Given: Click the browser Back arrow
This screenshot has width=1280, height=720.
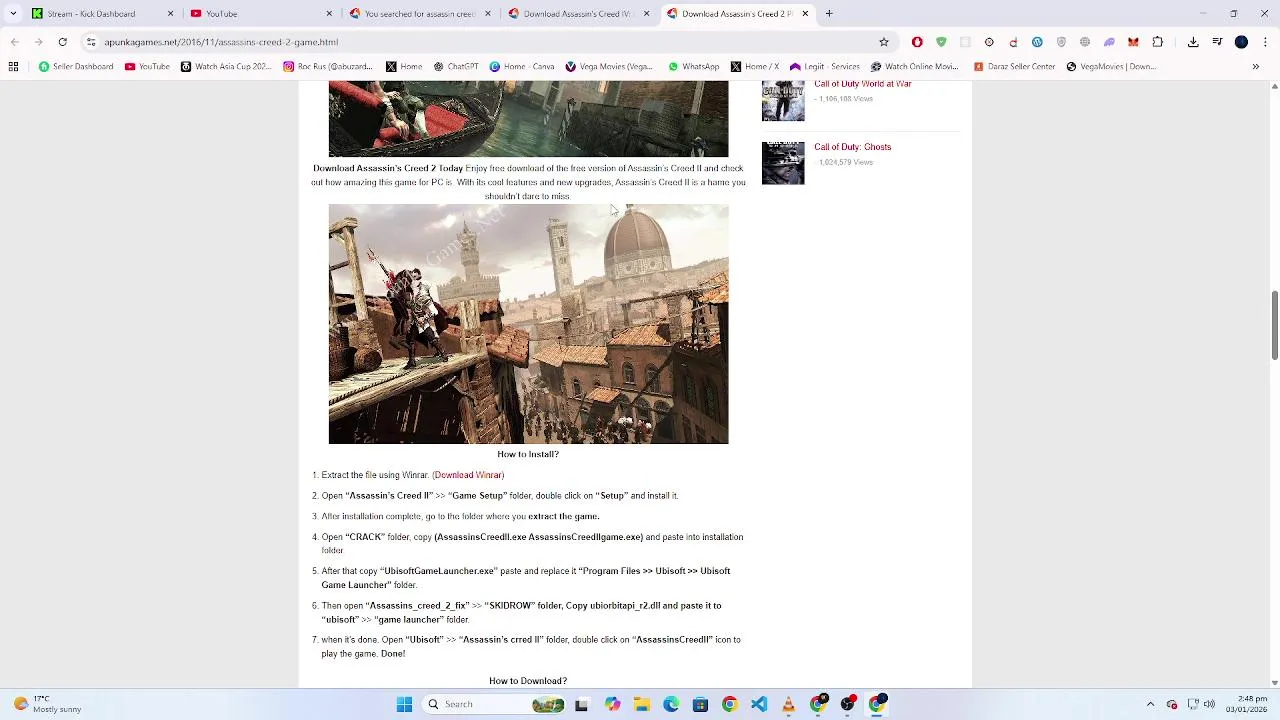Looking at the screenshot, I should [14, 42].
